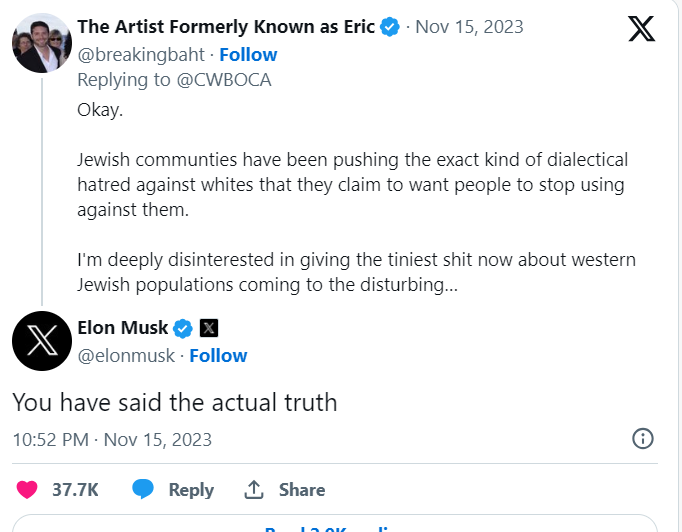Click the X logo in top-right corner
The width and height of the screenshot is (682, 532).
click(642, 30)
